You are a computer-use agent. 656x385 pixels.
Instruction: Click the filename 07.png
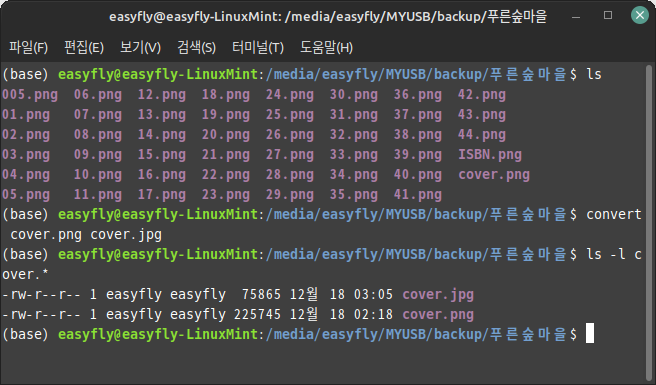(x=98, y=115)
